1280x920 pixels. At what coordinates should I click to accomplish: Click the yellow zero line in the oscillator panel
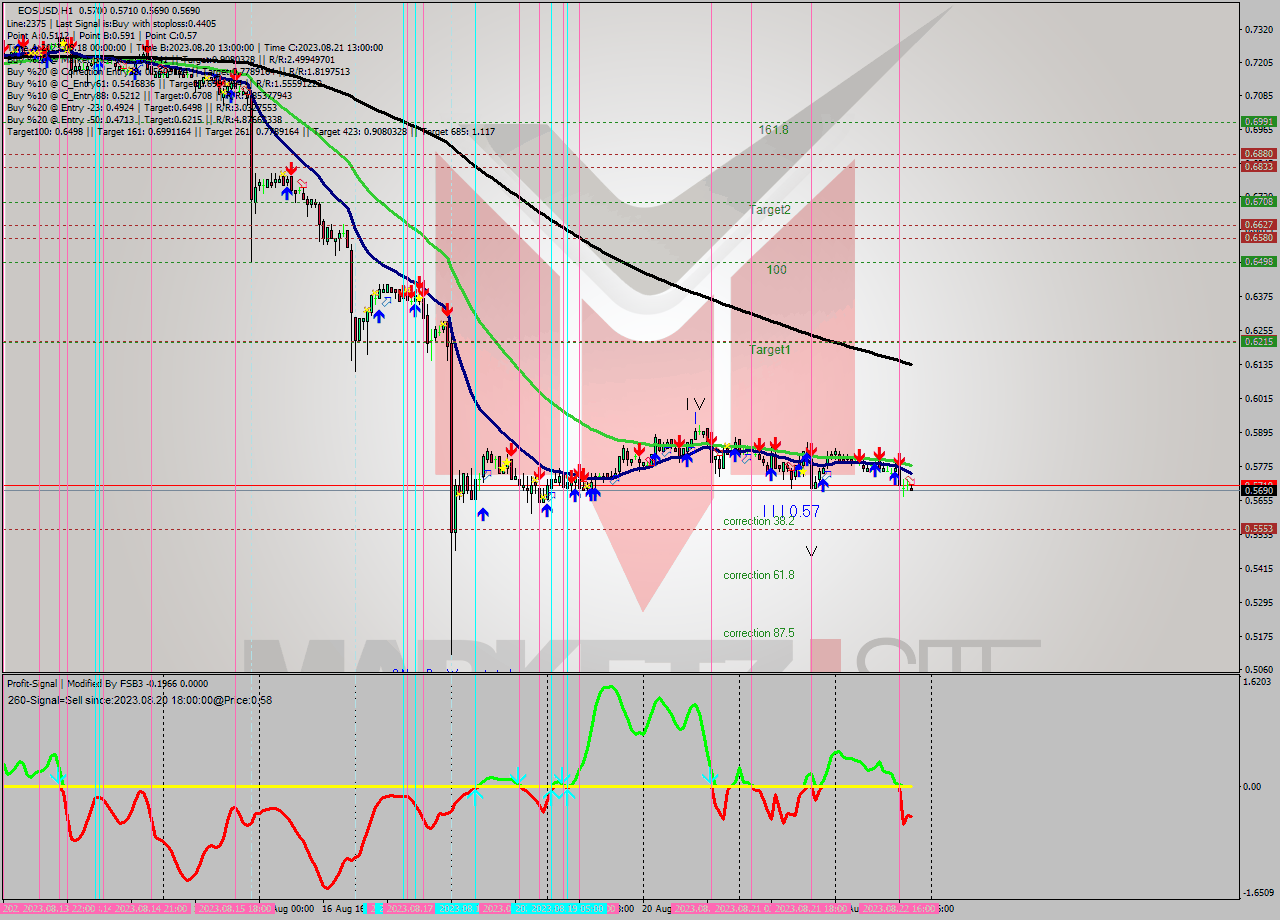(x=300, y=787)
